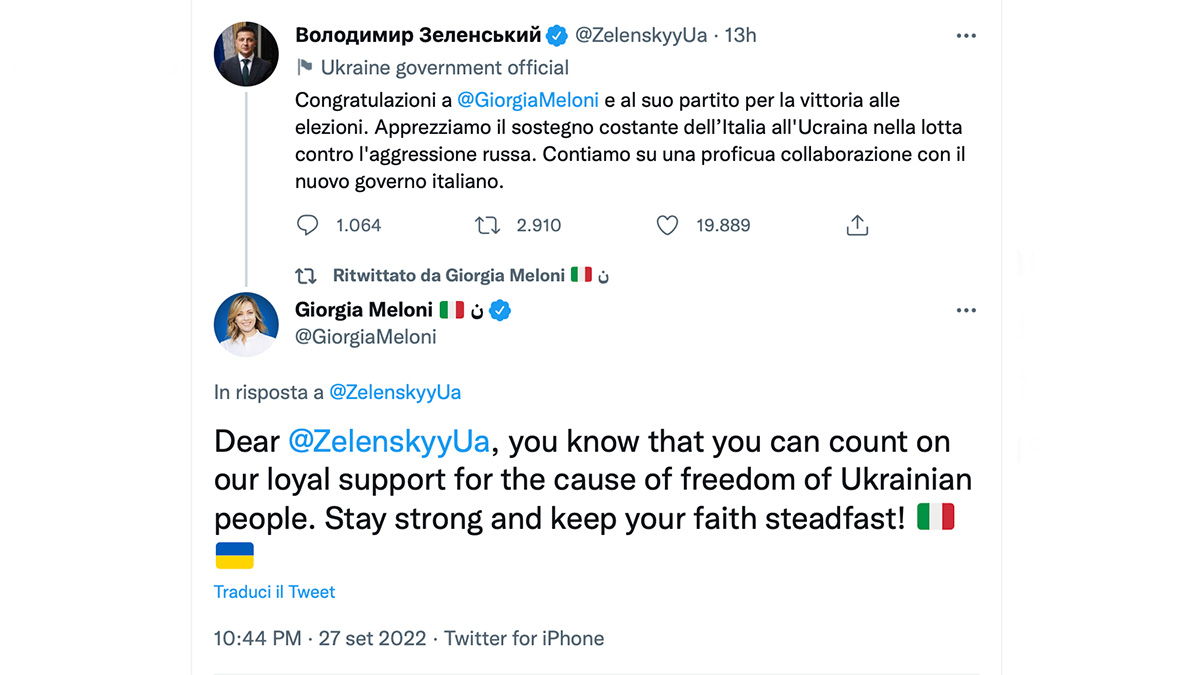The width and height of the screenshot is (1200, 675).
Task: Open @ZelenskyyUa from 'In risposta a' line
Action: click(x=395, y=392)
